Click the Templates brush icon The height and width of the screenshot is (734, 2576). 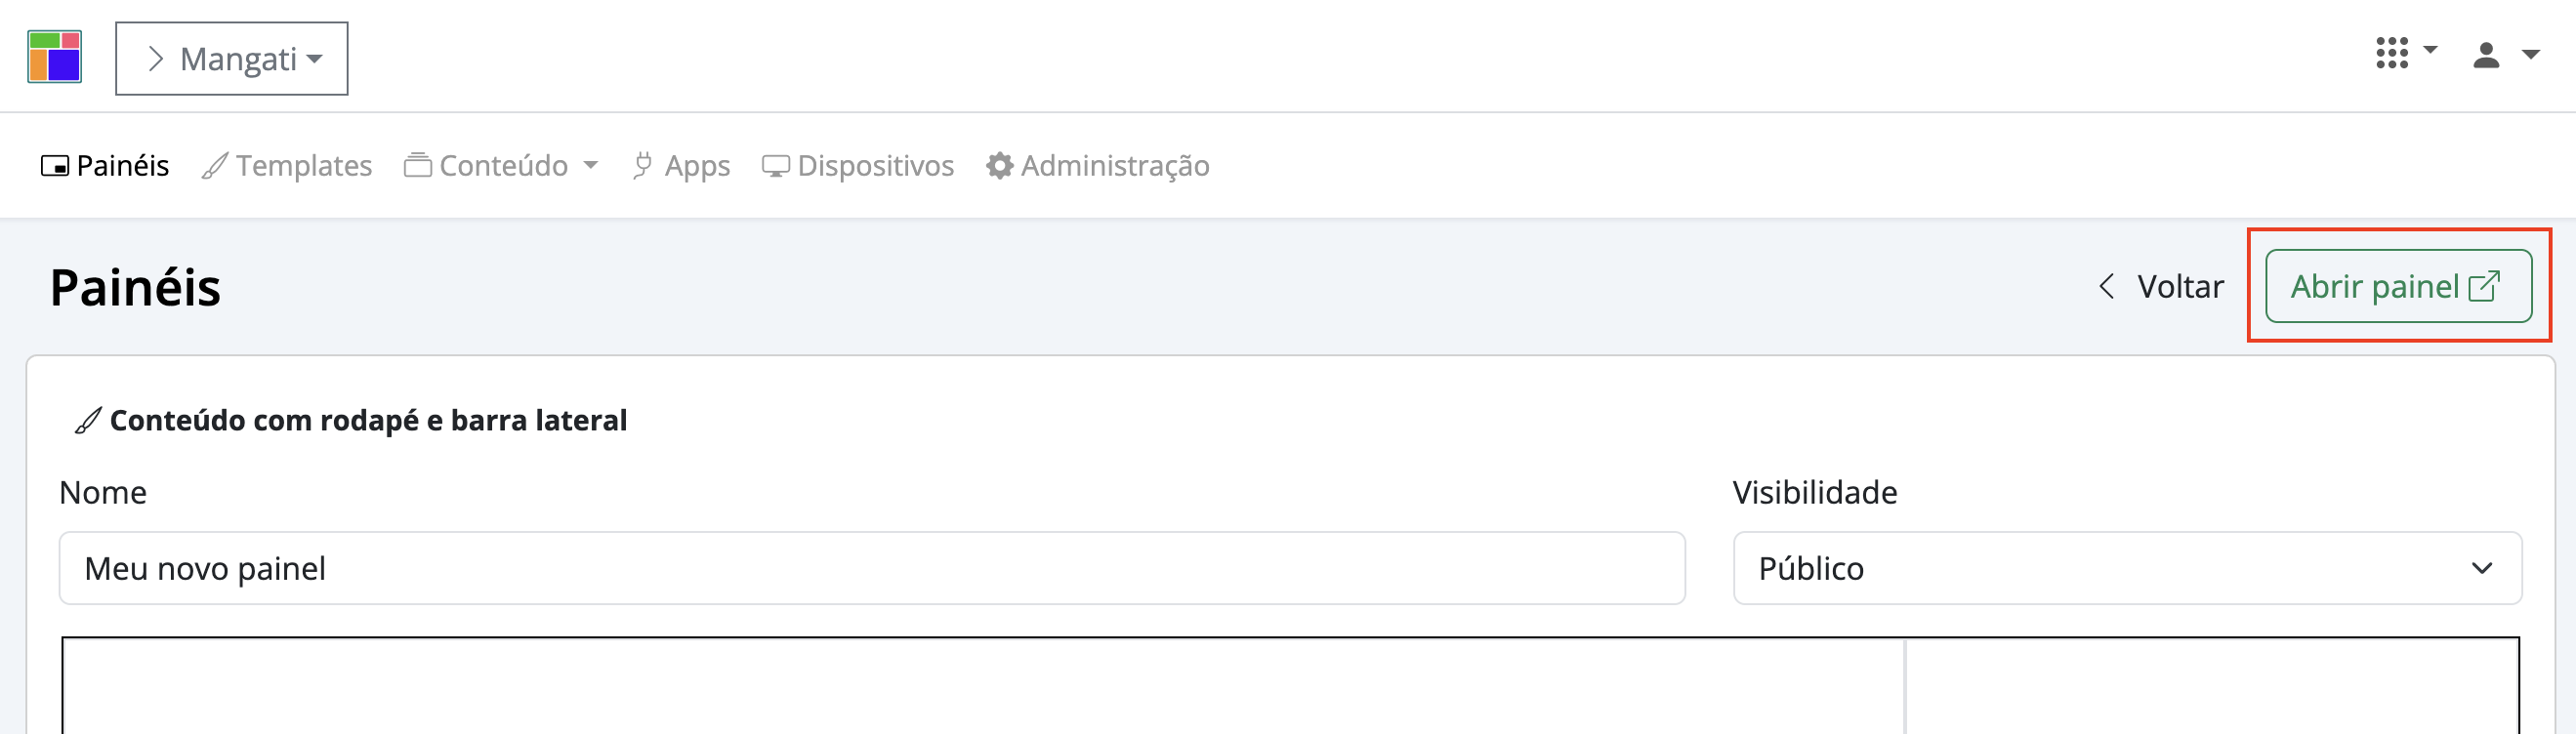pos(215,166)
